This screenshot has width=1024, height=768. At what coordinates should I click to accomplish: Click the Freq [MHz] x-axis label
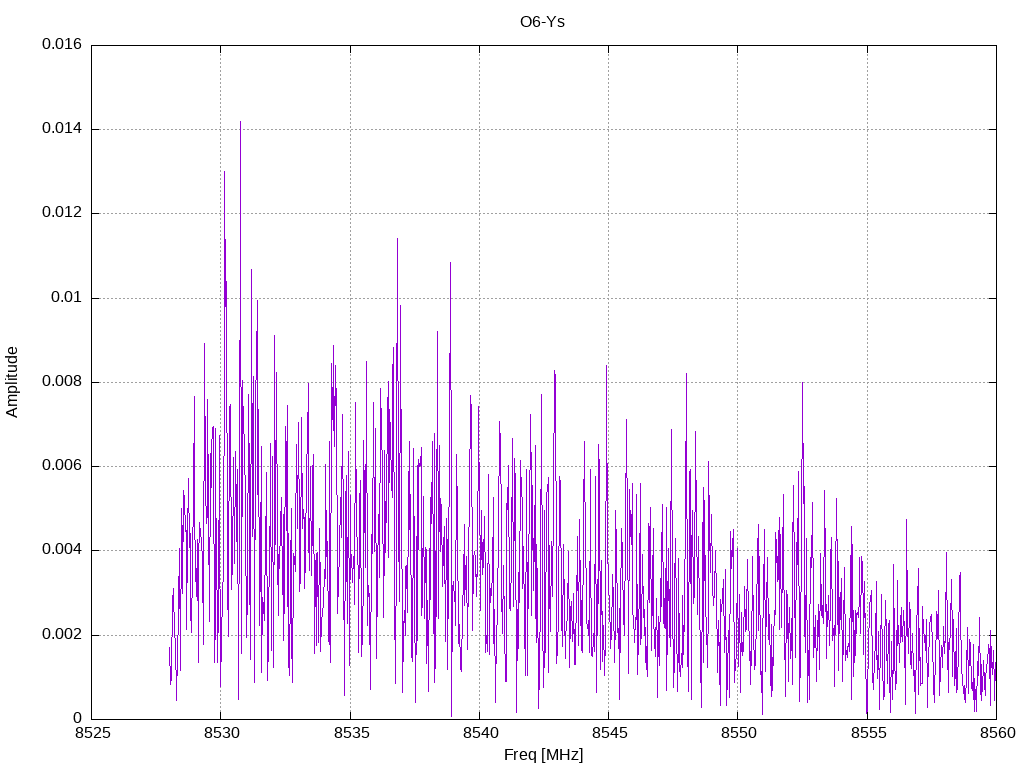[543, 755]
